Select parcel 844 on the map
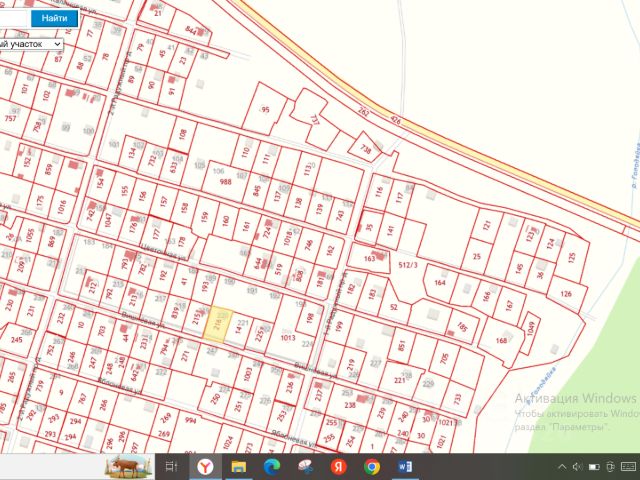 [191, 30]
